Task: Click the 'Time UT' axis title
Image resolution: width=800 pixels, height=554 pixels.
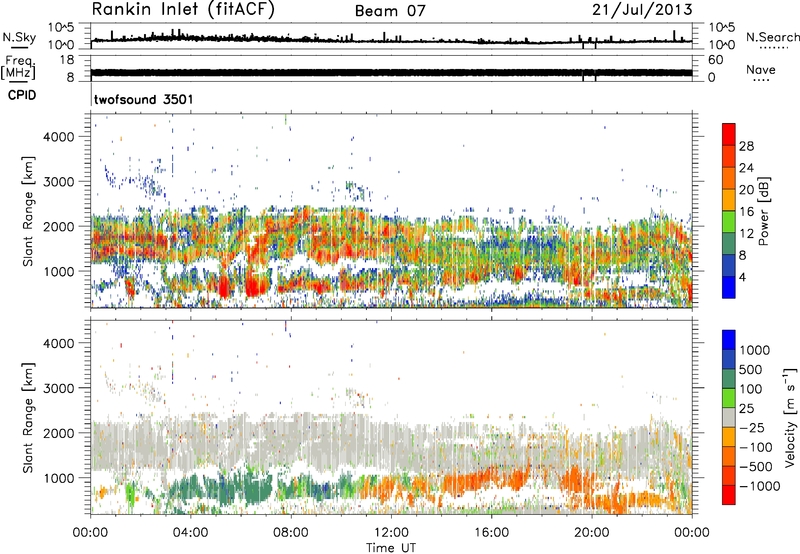Action: [x=391, y=548]
